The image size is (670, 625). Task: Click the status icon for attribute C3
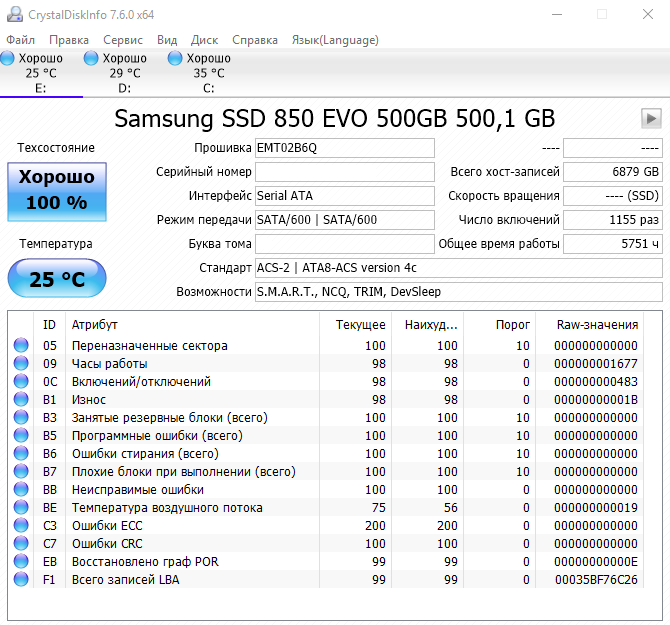(21, 525)
